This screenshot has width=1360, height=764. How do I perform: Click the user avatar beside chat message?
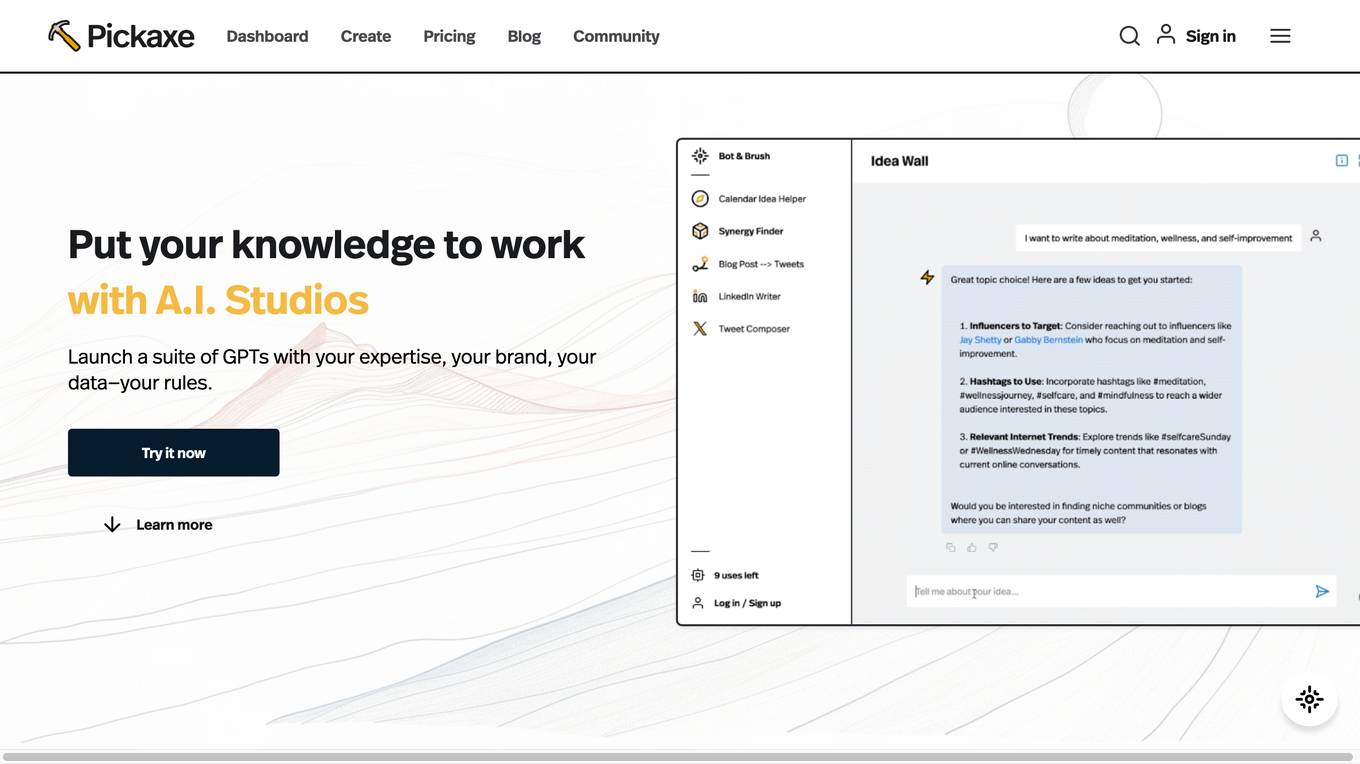tap(1316, 236)
